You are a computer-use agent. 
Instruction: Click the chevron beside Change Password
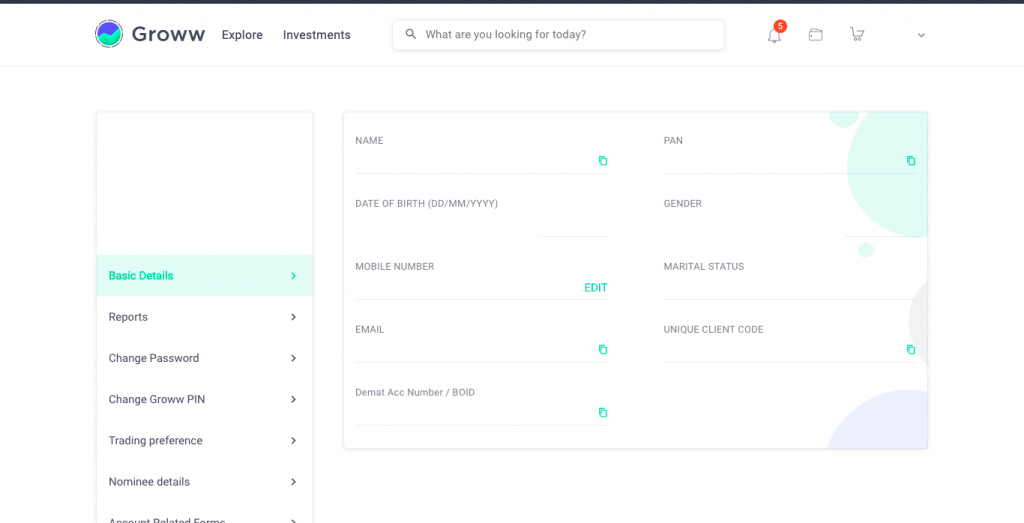(293, 358)
